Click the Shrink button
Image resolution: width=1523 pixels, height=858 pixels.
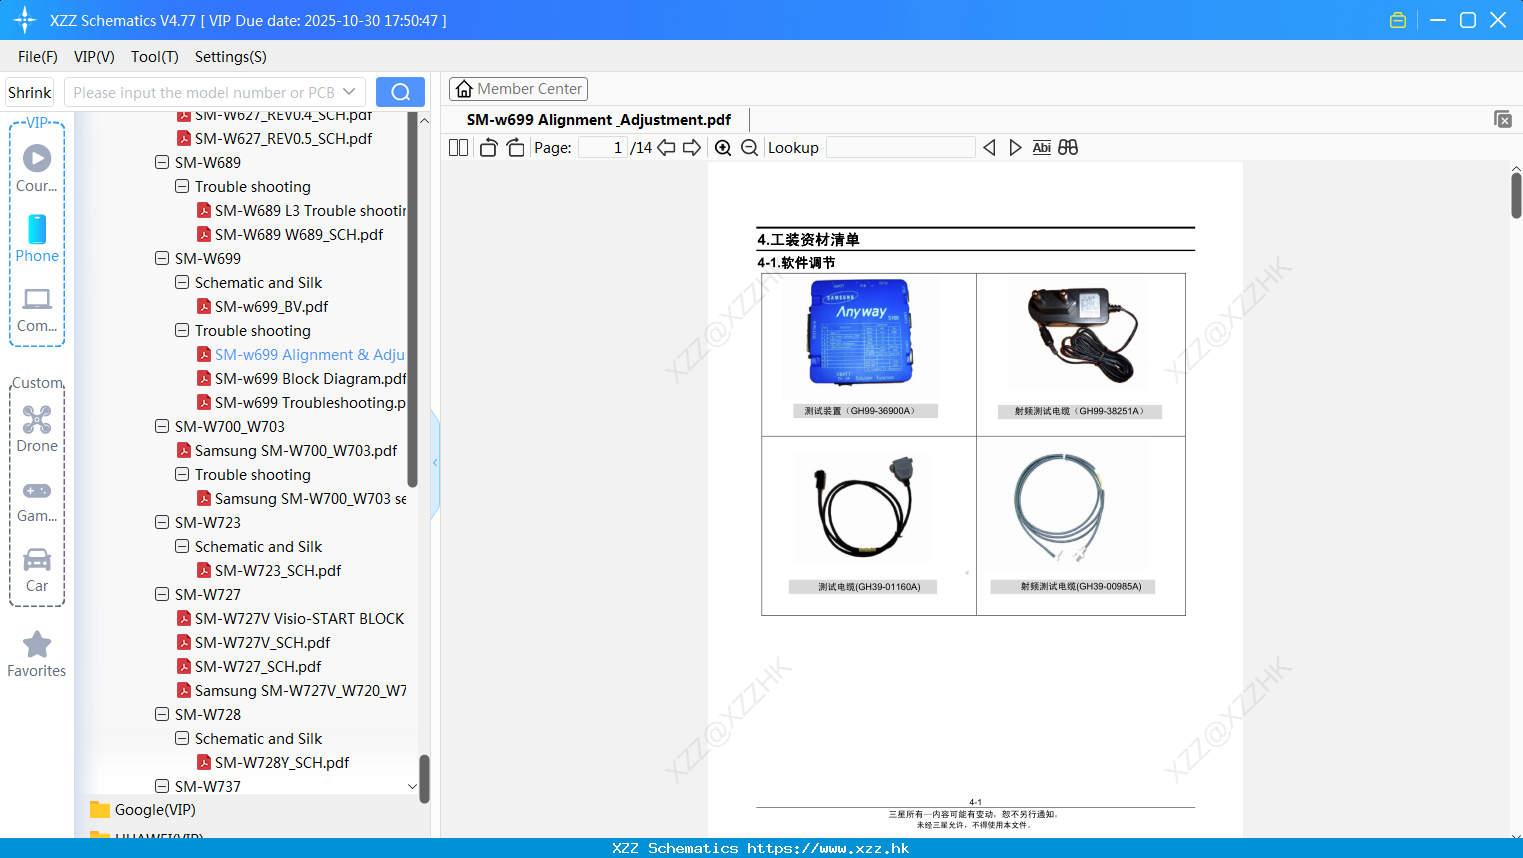(x=30, y=92)
